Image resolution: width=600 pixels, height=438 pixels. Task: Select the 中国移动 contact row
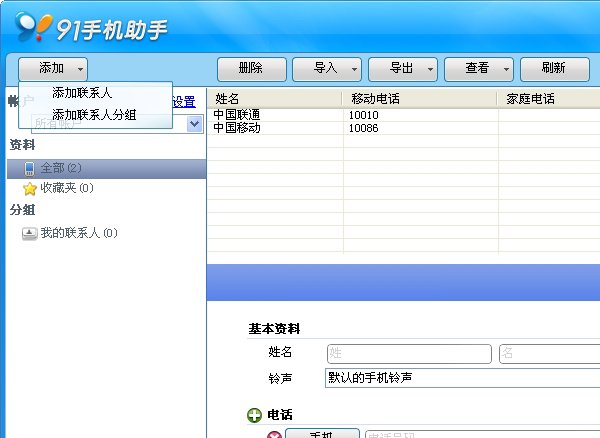404,128
